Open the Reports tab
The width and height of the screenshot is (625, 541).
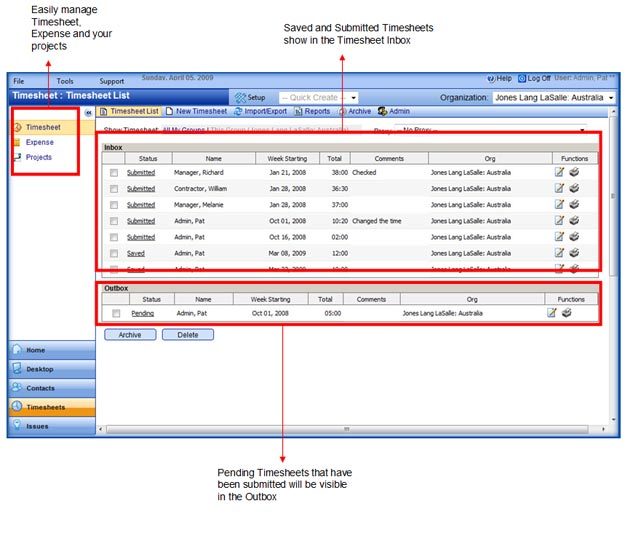tap(312, 111)
